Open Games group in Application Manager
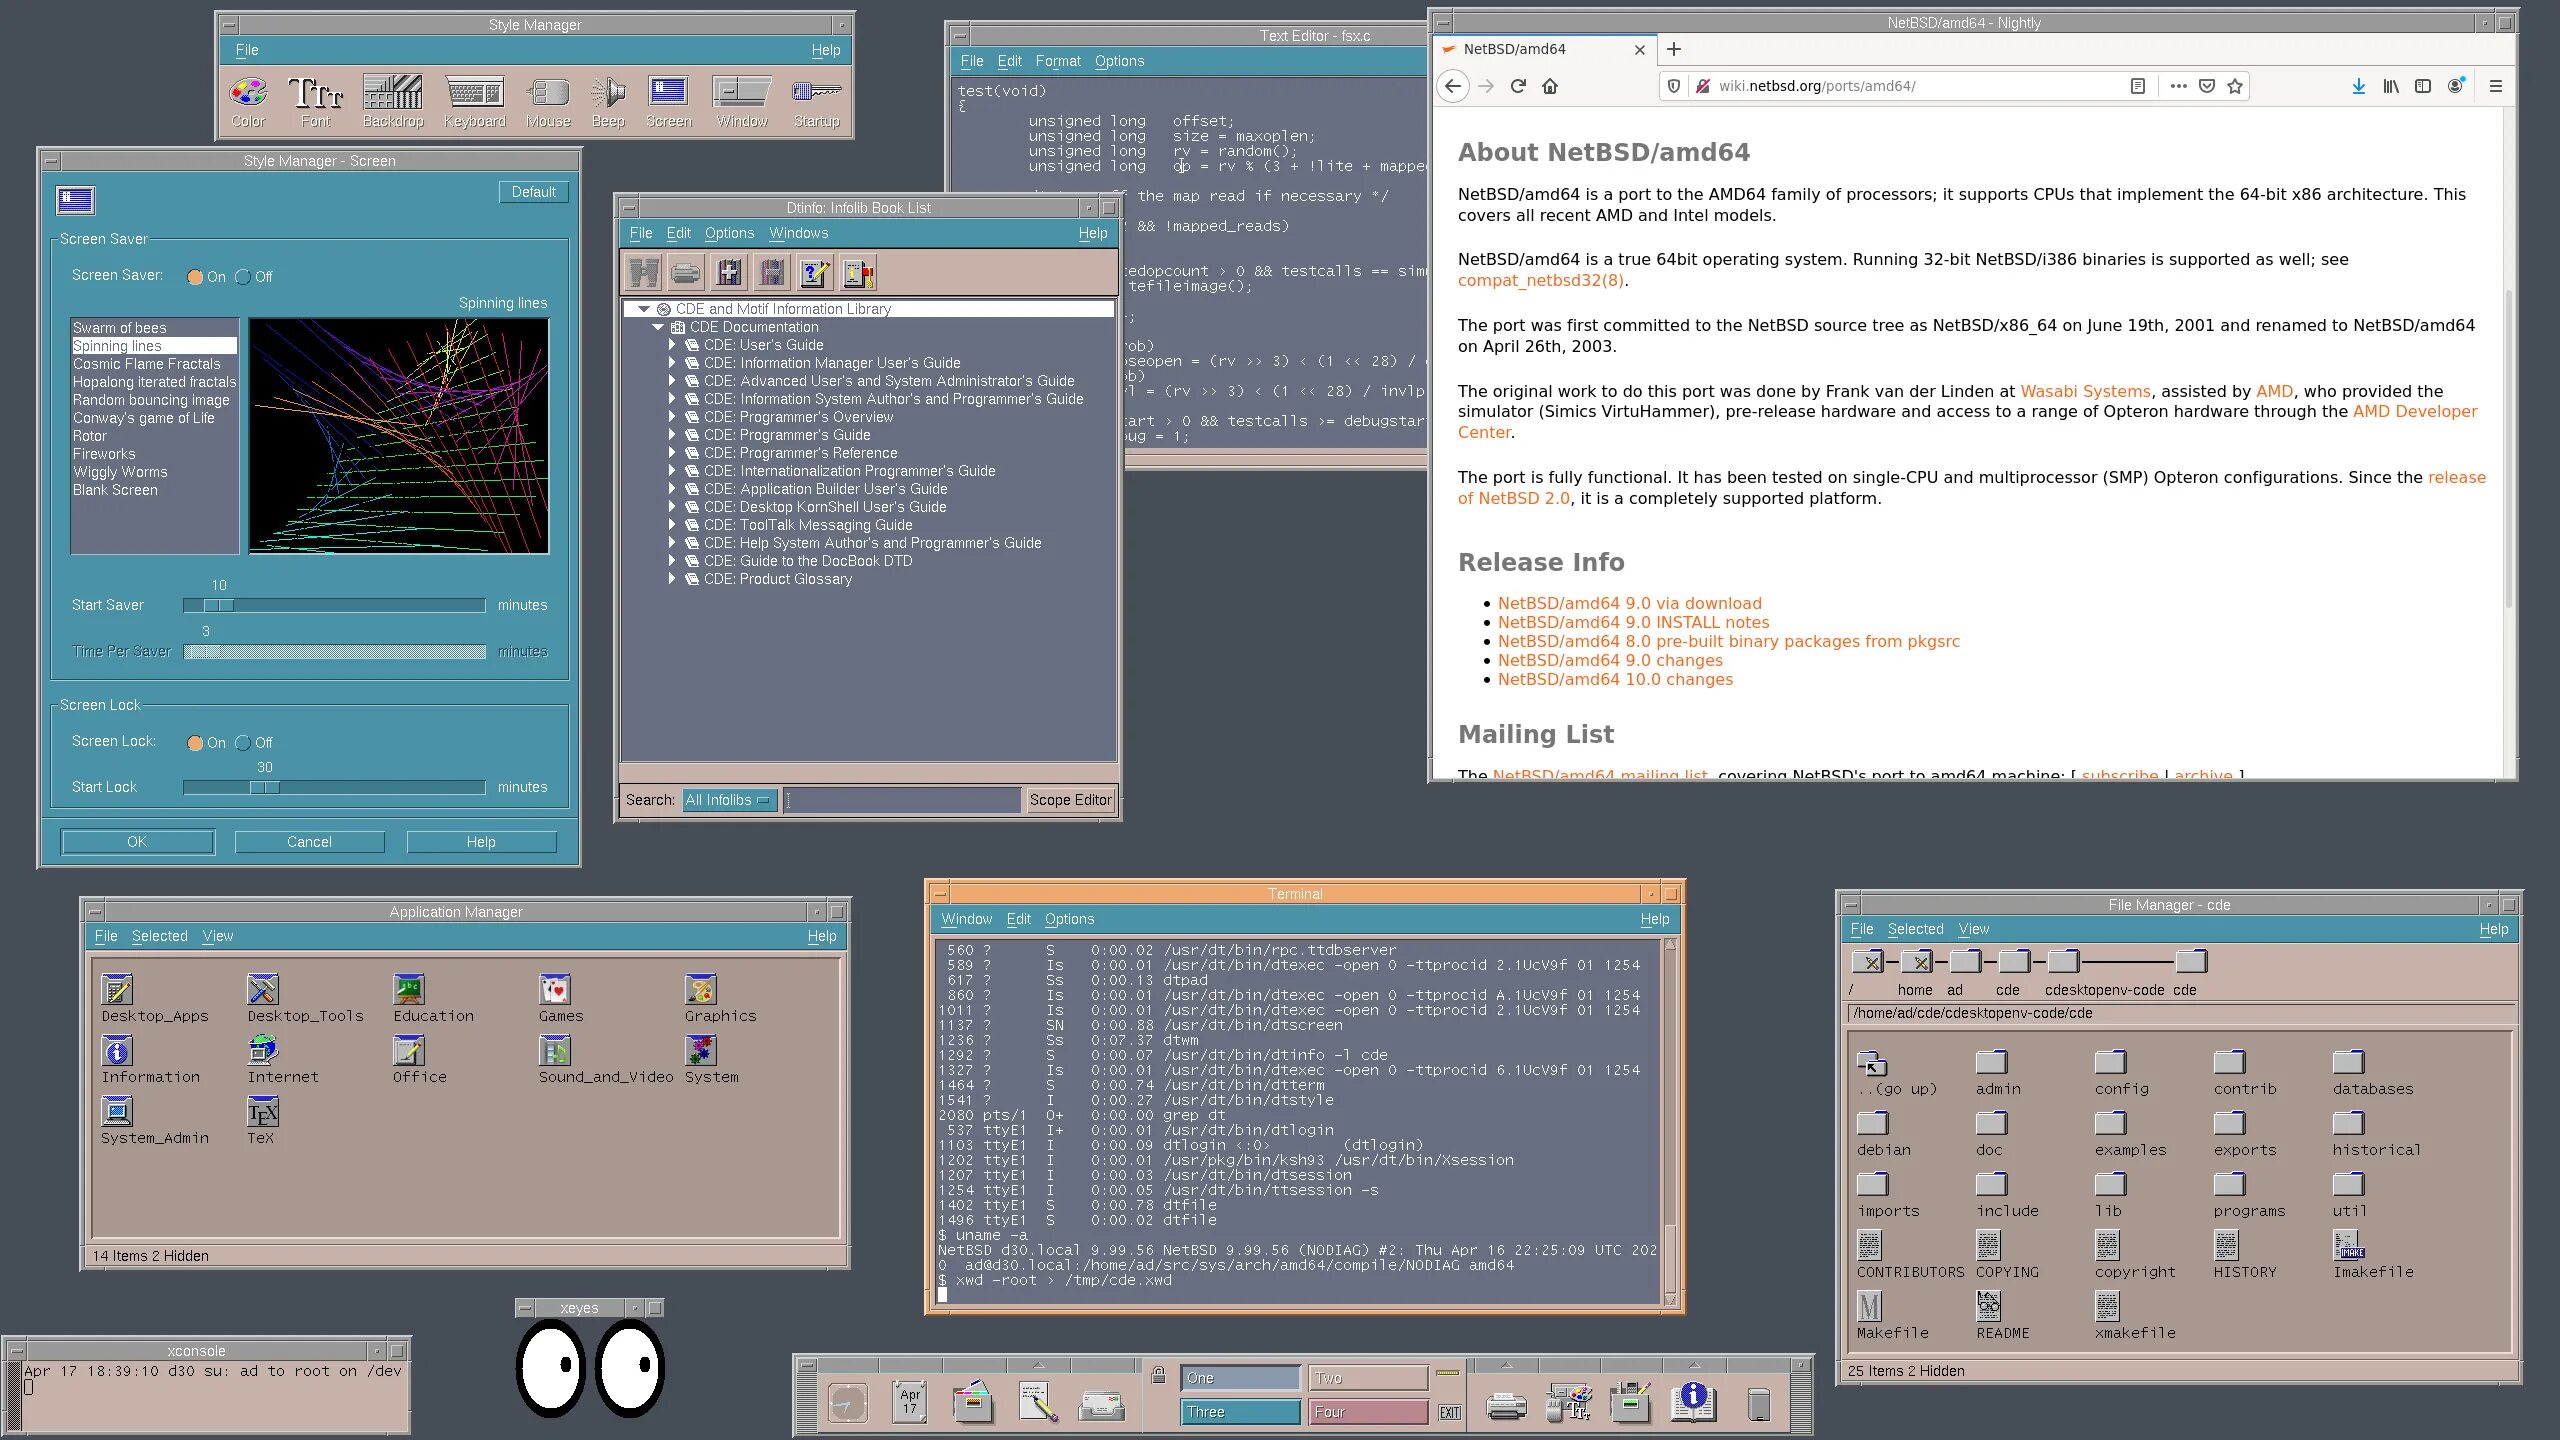This screenshot has width=2560, height=1440. [x=559, y=999]
